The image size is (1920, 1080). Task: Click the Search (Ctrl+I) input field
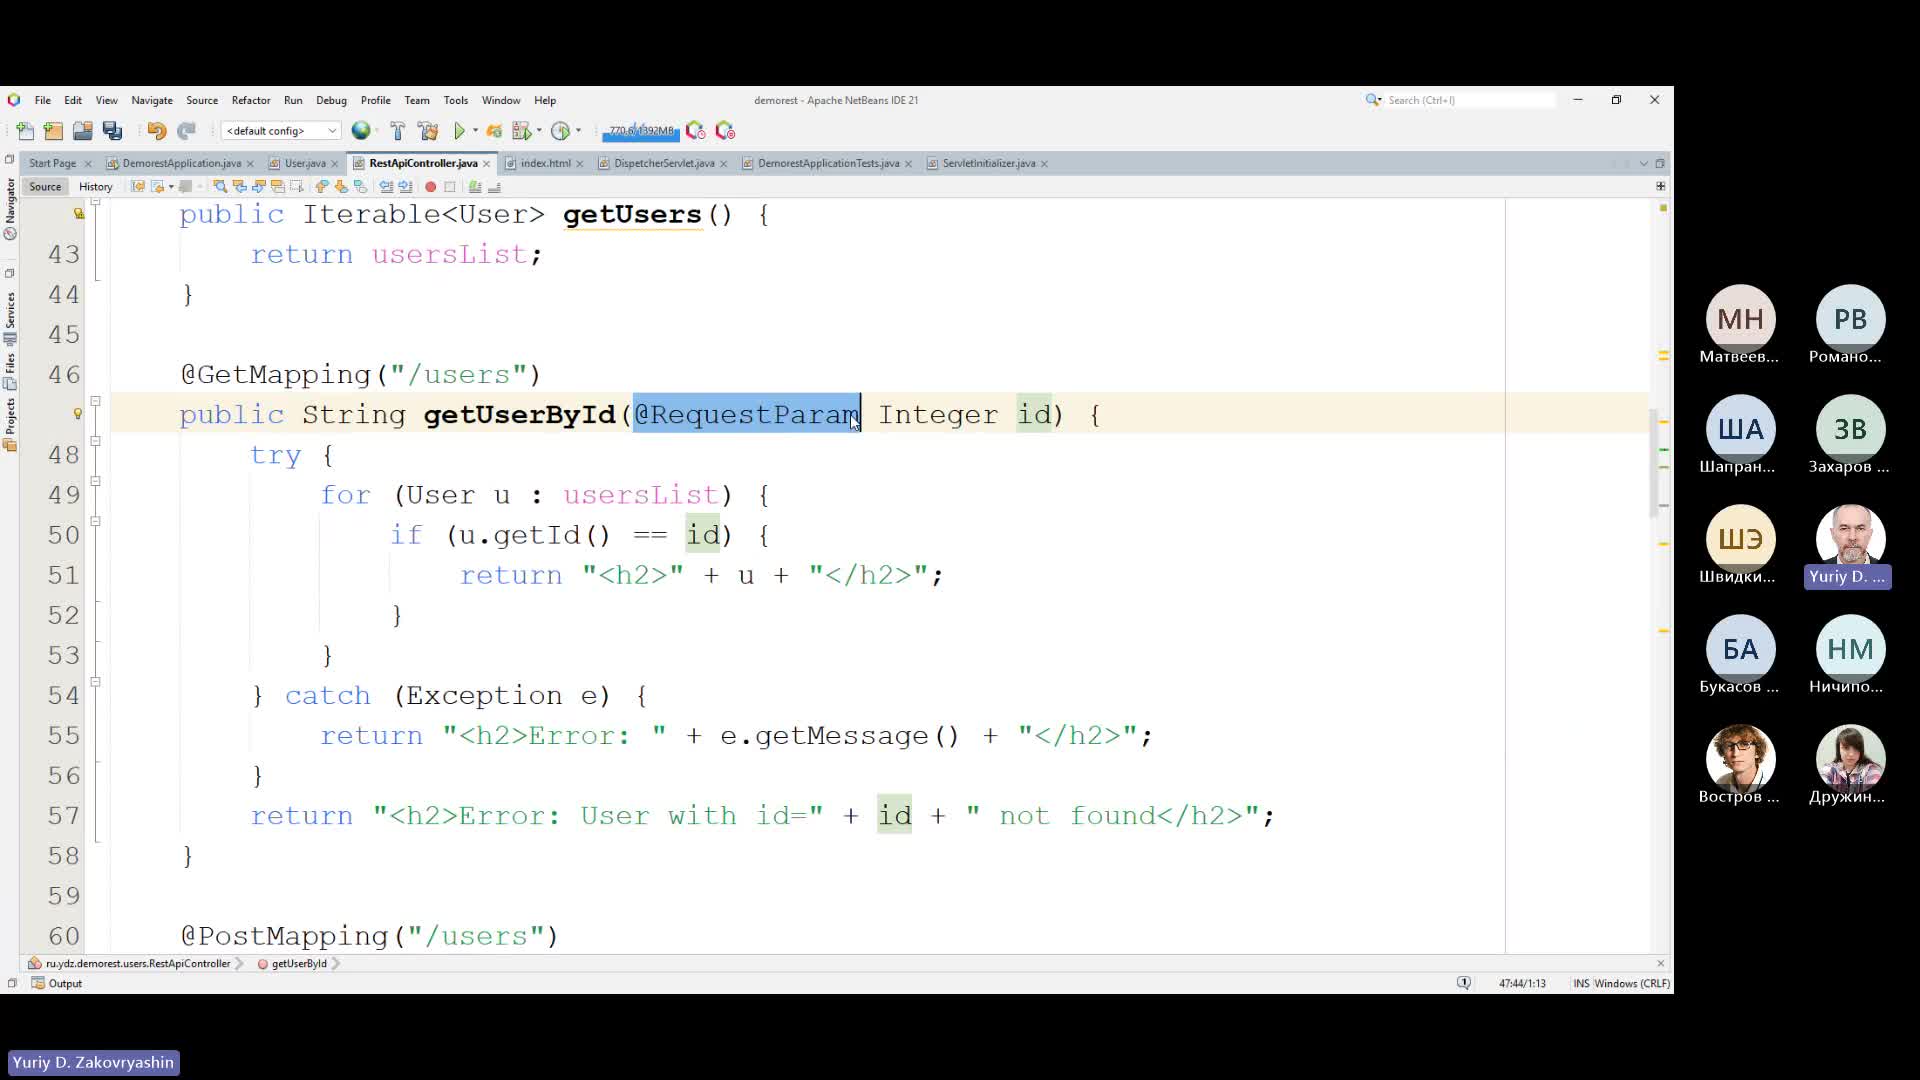[1469, 100]
